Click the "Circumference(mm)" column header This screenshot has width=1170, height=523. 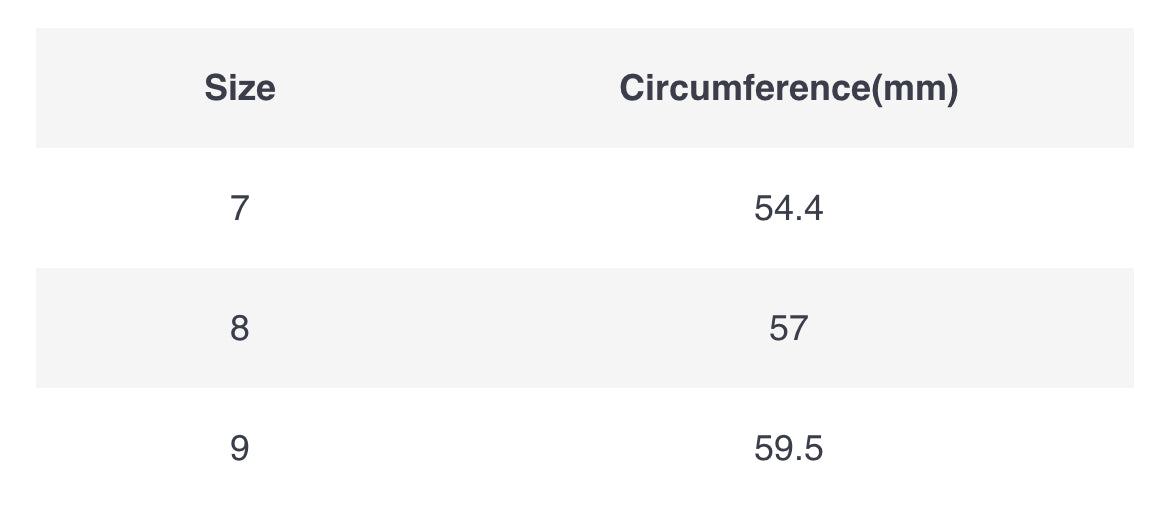789,88
